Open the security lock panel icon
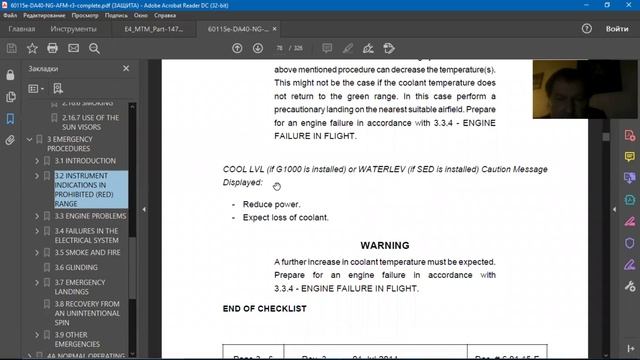640x360 pixels. pos(10,75)
